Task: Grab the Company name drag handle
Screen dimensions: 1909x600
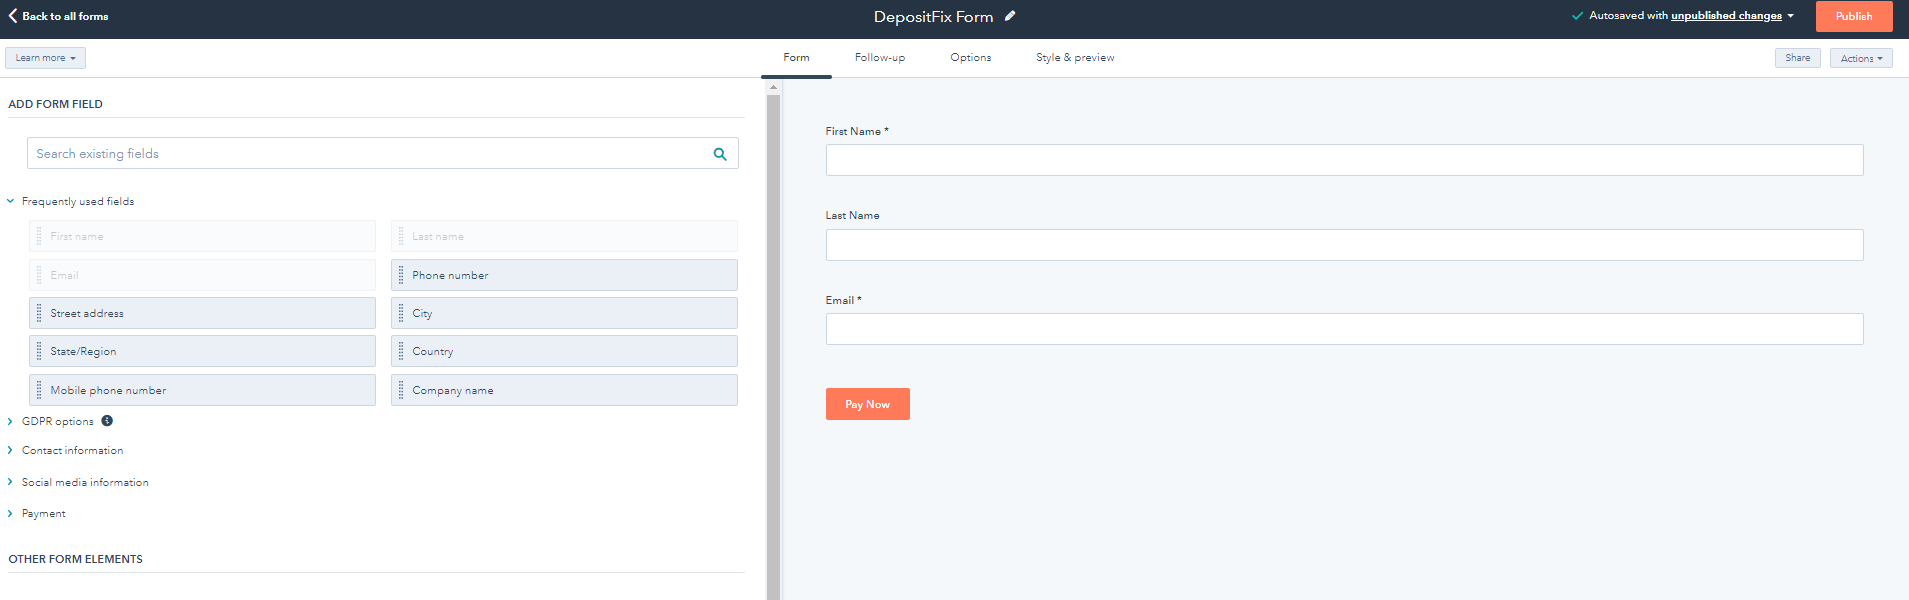Action: pos(401,390)
